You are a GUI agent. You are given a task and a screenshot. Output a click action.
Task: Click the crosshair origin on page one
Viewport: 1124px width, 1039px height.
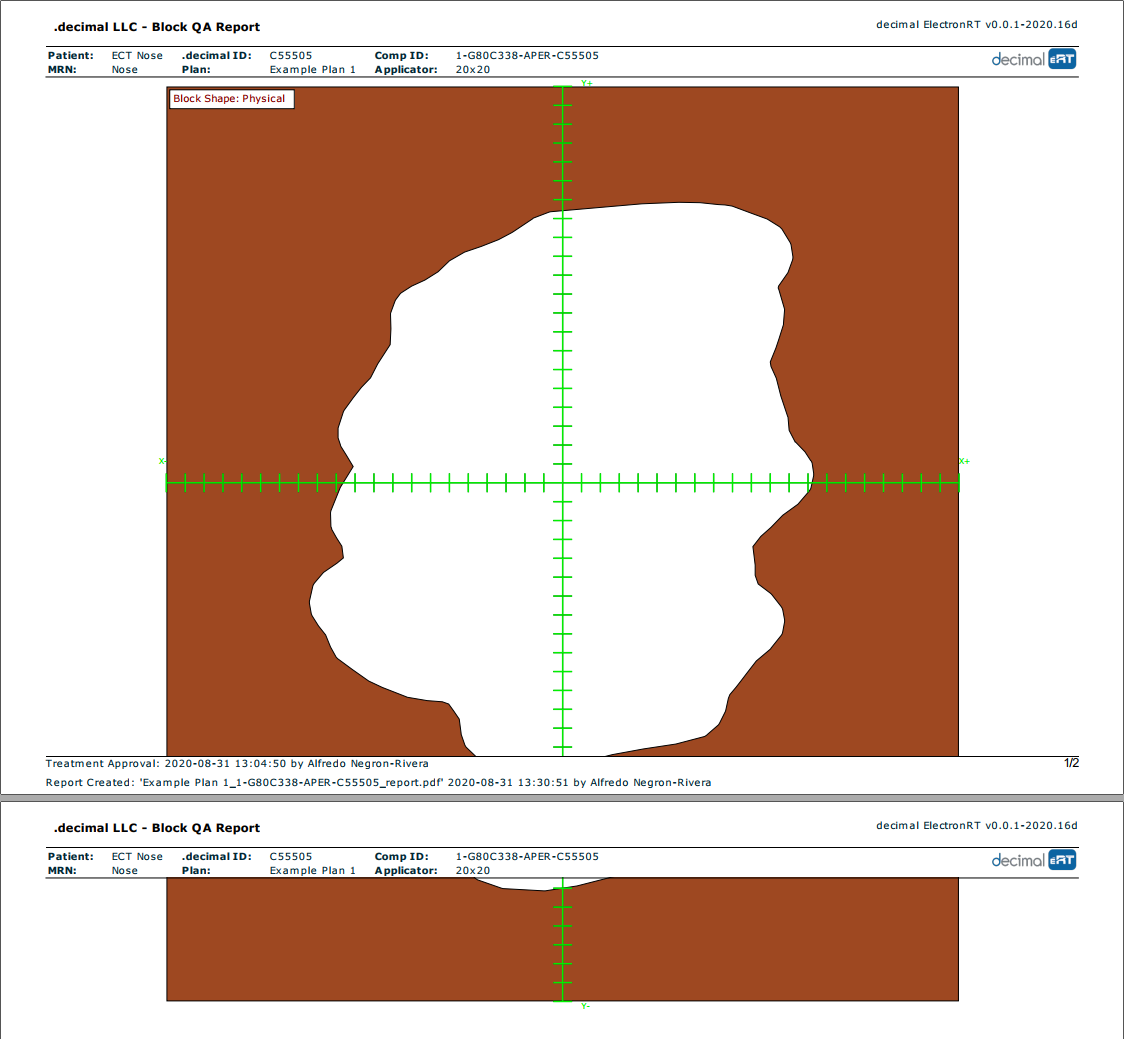point(563,483)
